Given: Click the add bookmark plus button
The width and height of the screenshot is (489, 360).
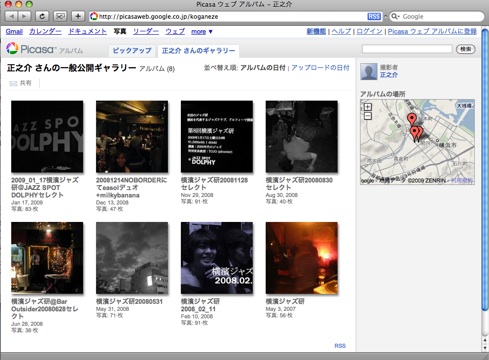Looking at the screenshot, I should [78, 16].
